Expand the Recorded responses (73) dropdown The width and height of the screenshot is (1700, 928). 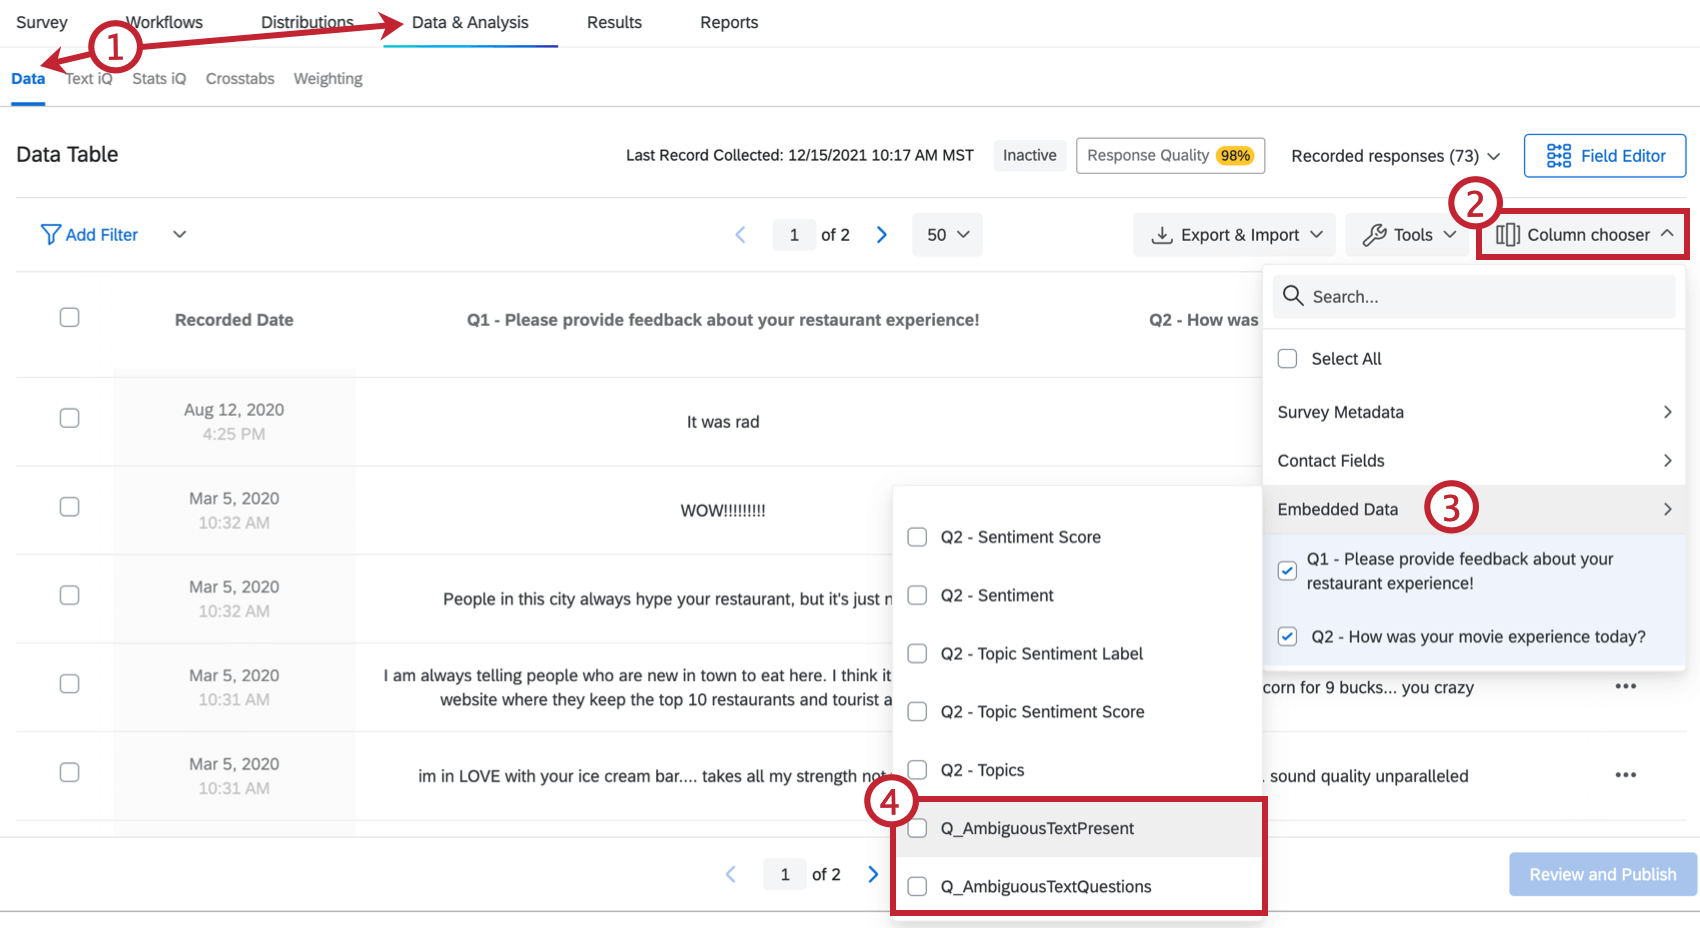(1395, 156)
